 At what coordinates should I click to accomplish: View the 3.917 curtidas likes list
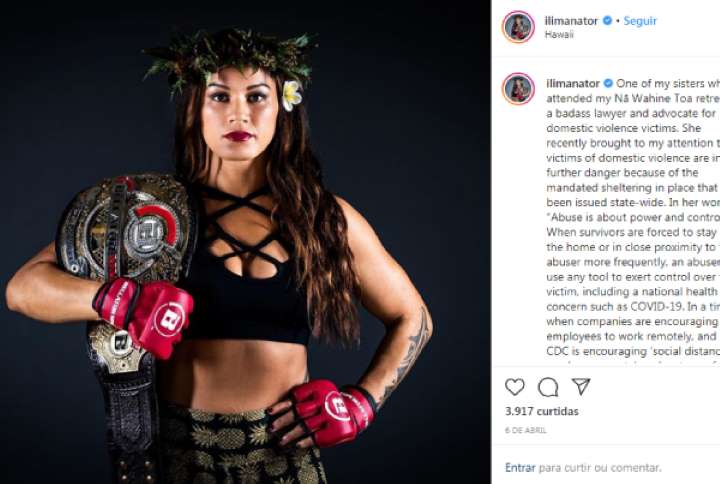(542, 411)
